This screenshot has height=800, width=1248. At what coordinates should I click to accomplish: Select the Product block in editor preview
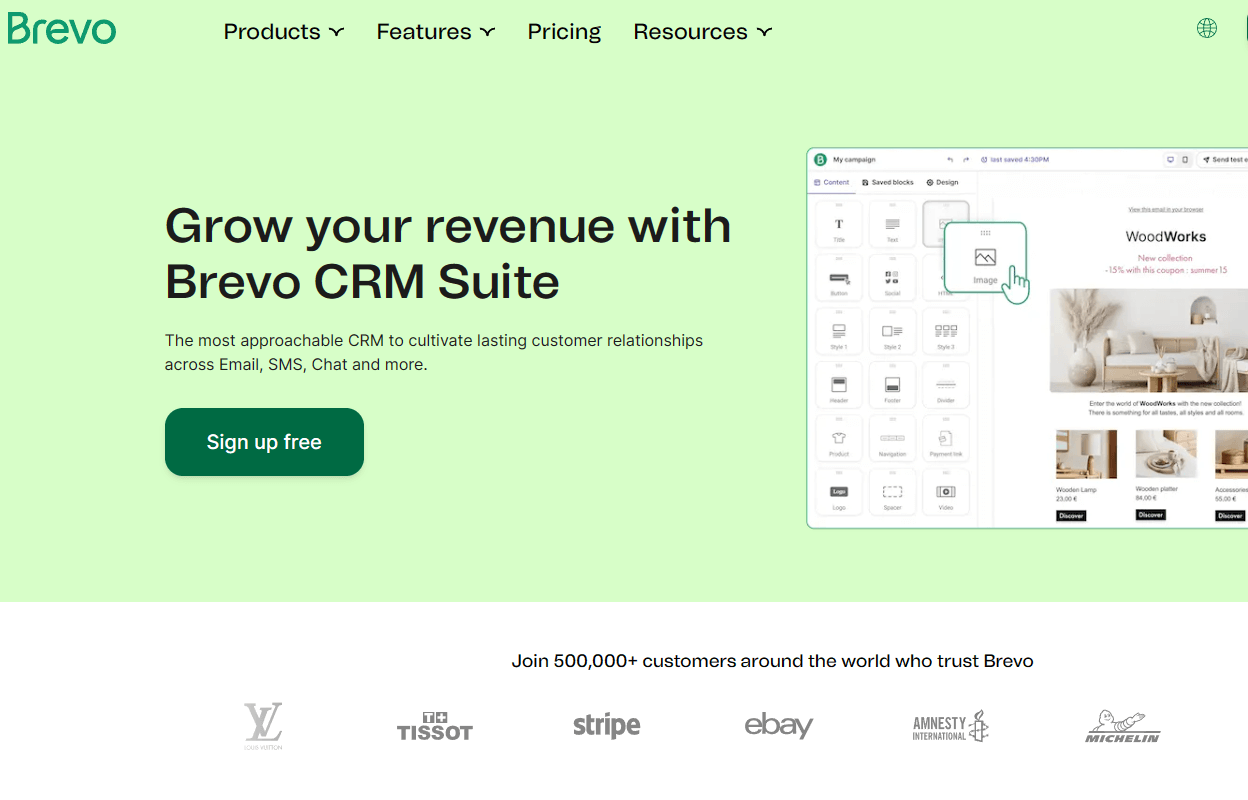(839, 439)
